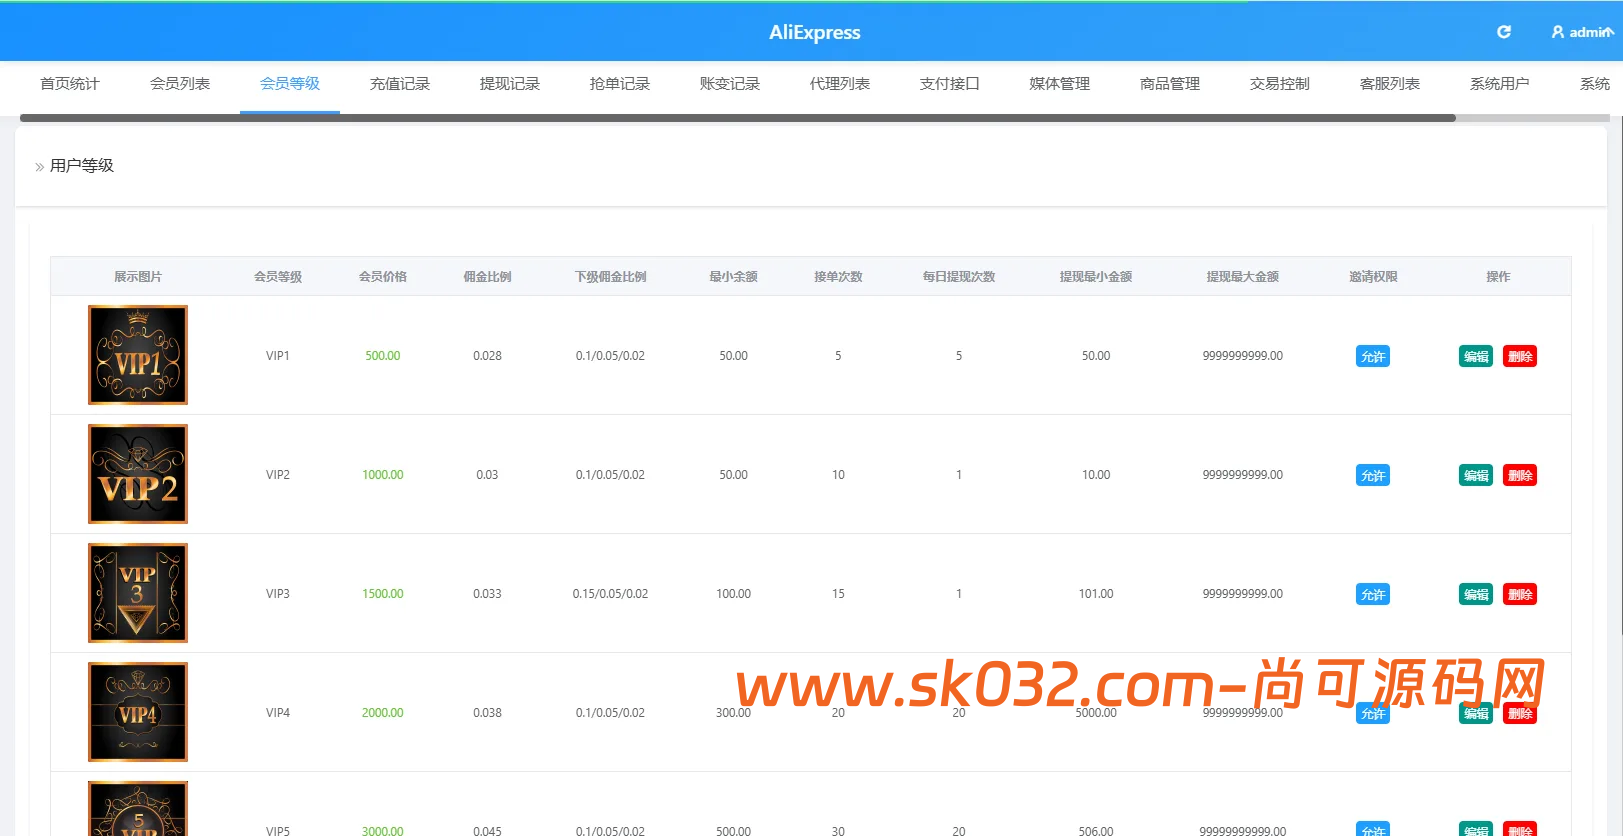The width and height of the screenshot is (1623, 836).
Task: Click 下级佣金比例 column header
Action: point(611,277)
